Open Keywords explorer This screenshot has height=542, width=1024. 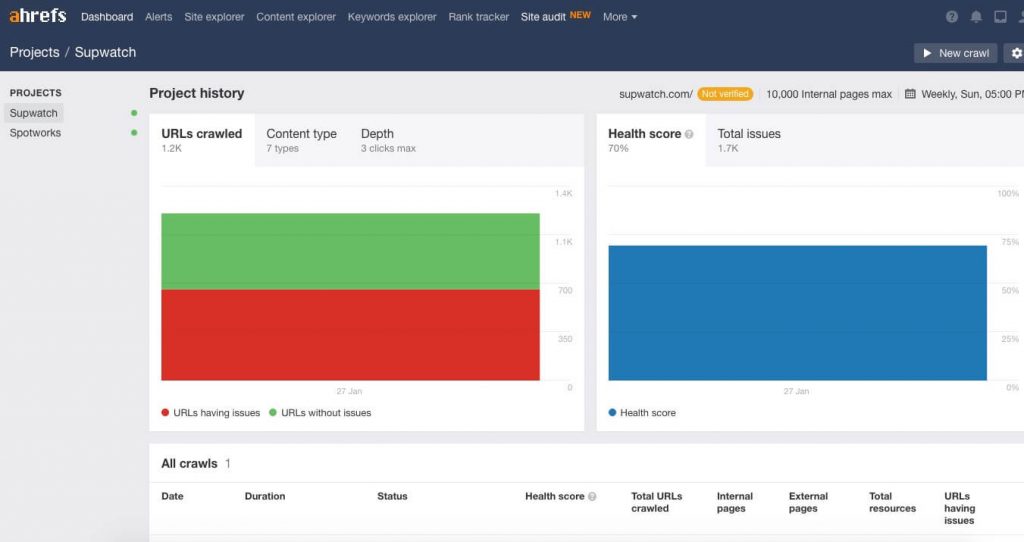[x=392, y=17]
